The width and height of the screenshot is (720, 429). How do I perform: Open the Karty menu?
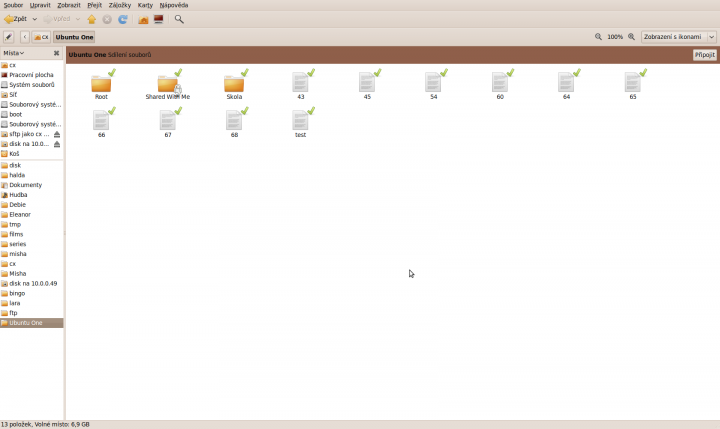(145, 5)
